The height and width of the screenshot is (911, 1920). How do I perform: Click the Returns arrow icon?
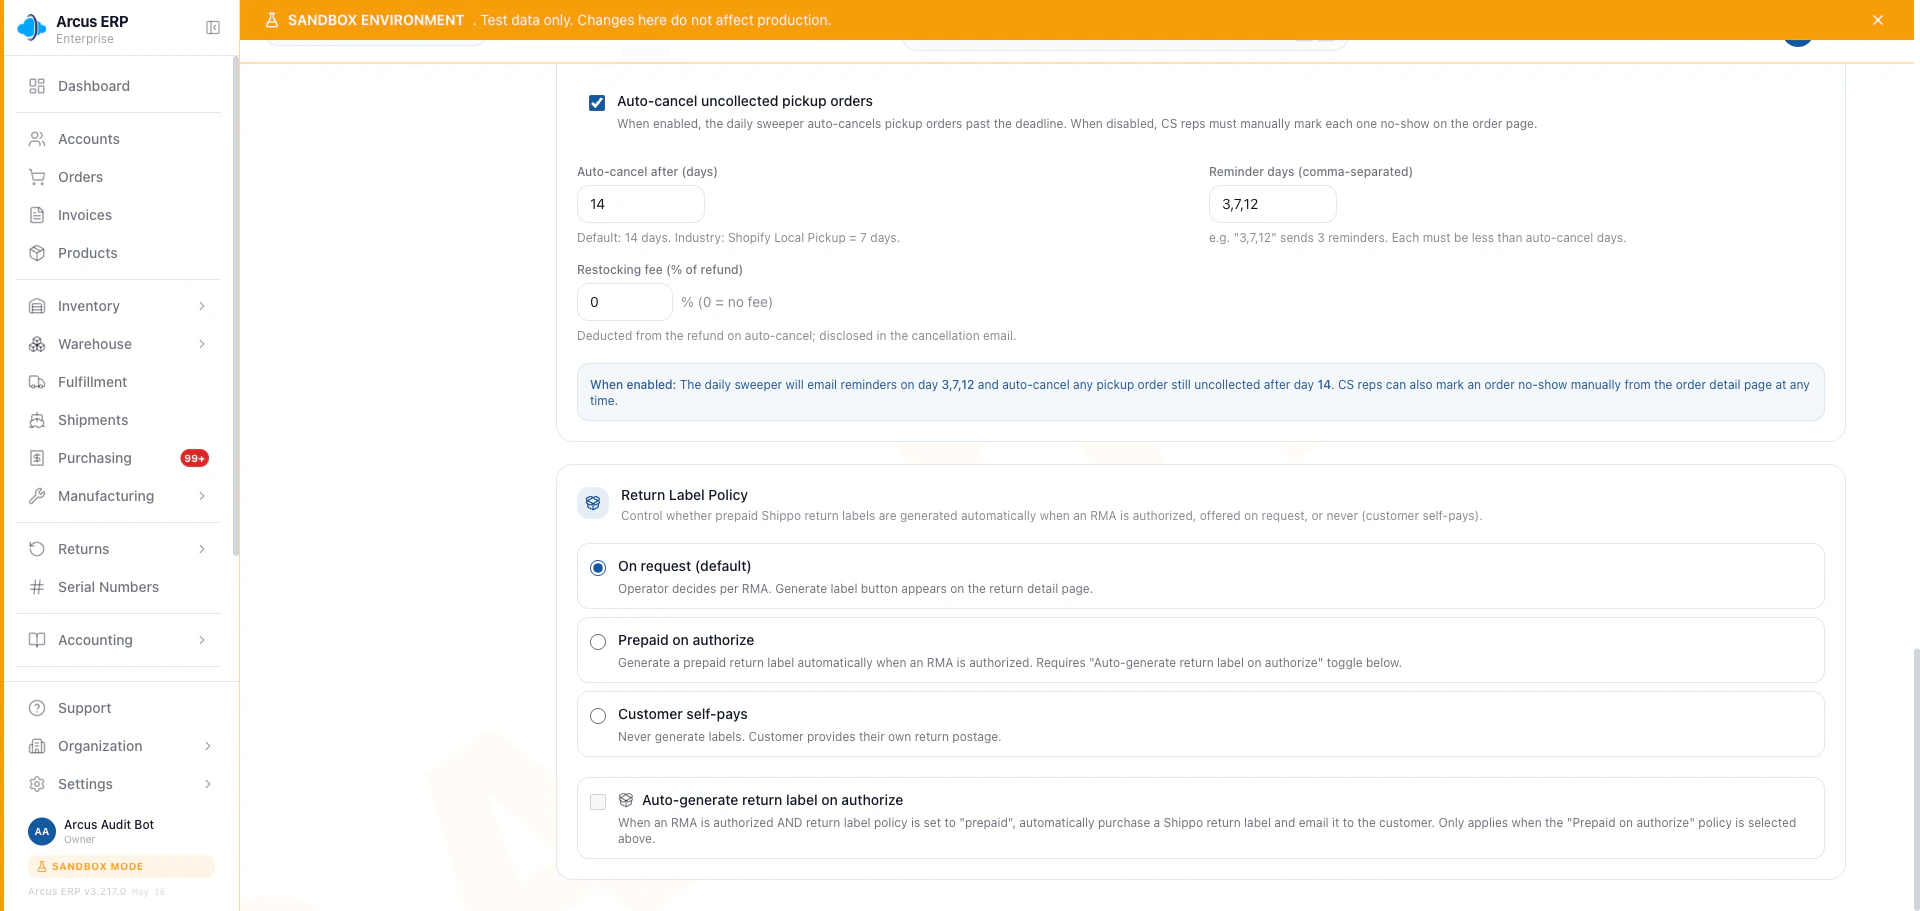click(37, 549)
